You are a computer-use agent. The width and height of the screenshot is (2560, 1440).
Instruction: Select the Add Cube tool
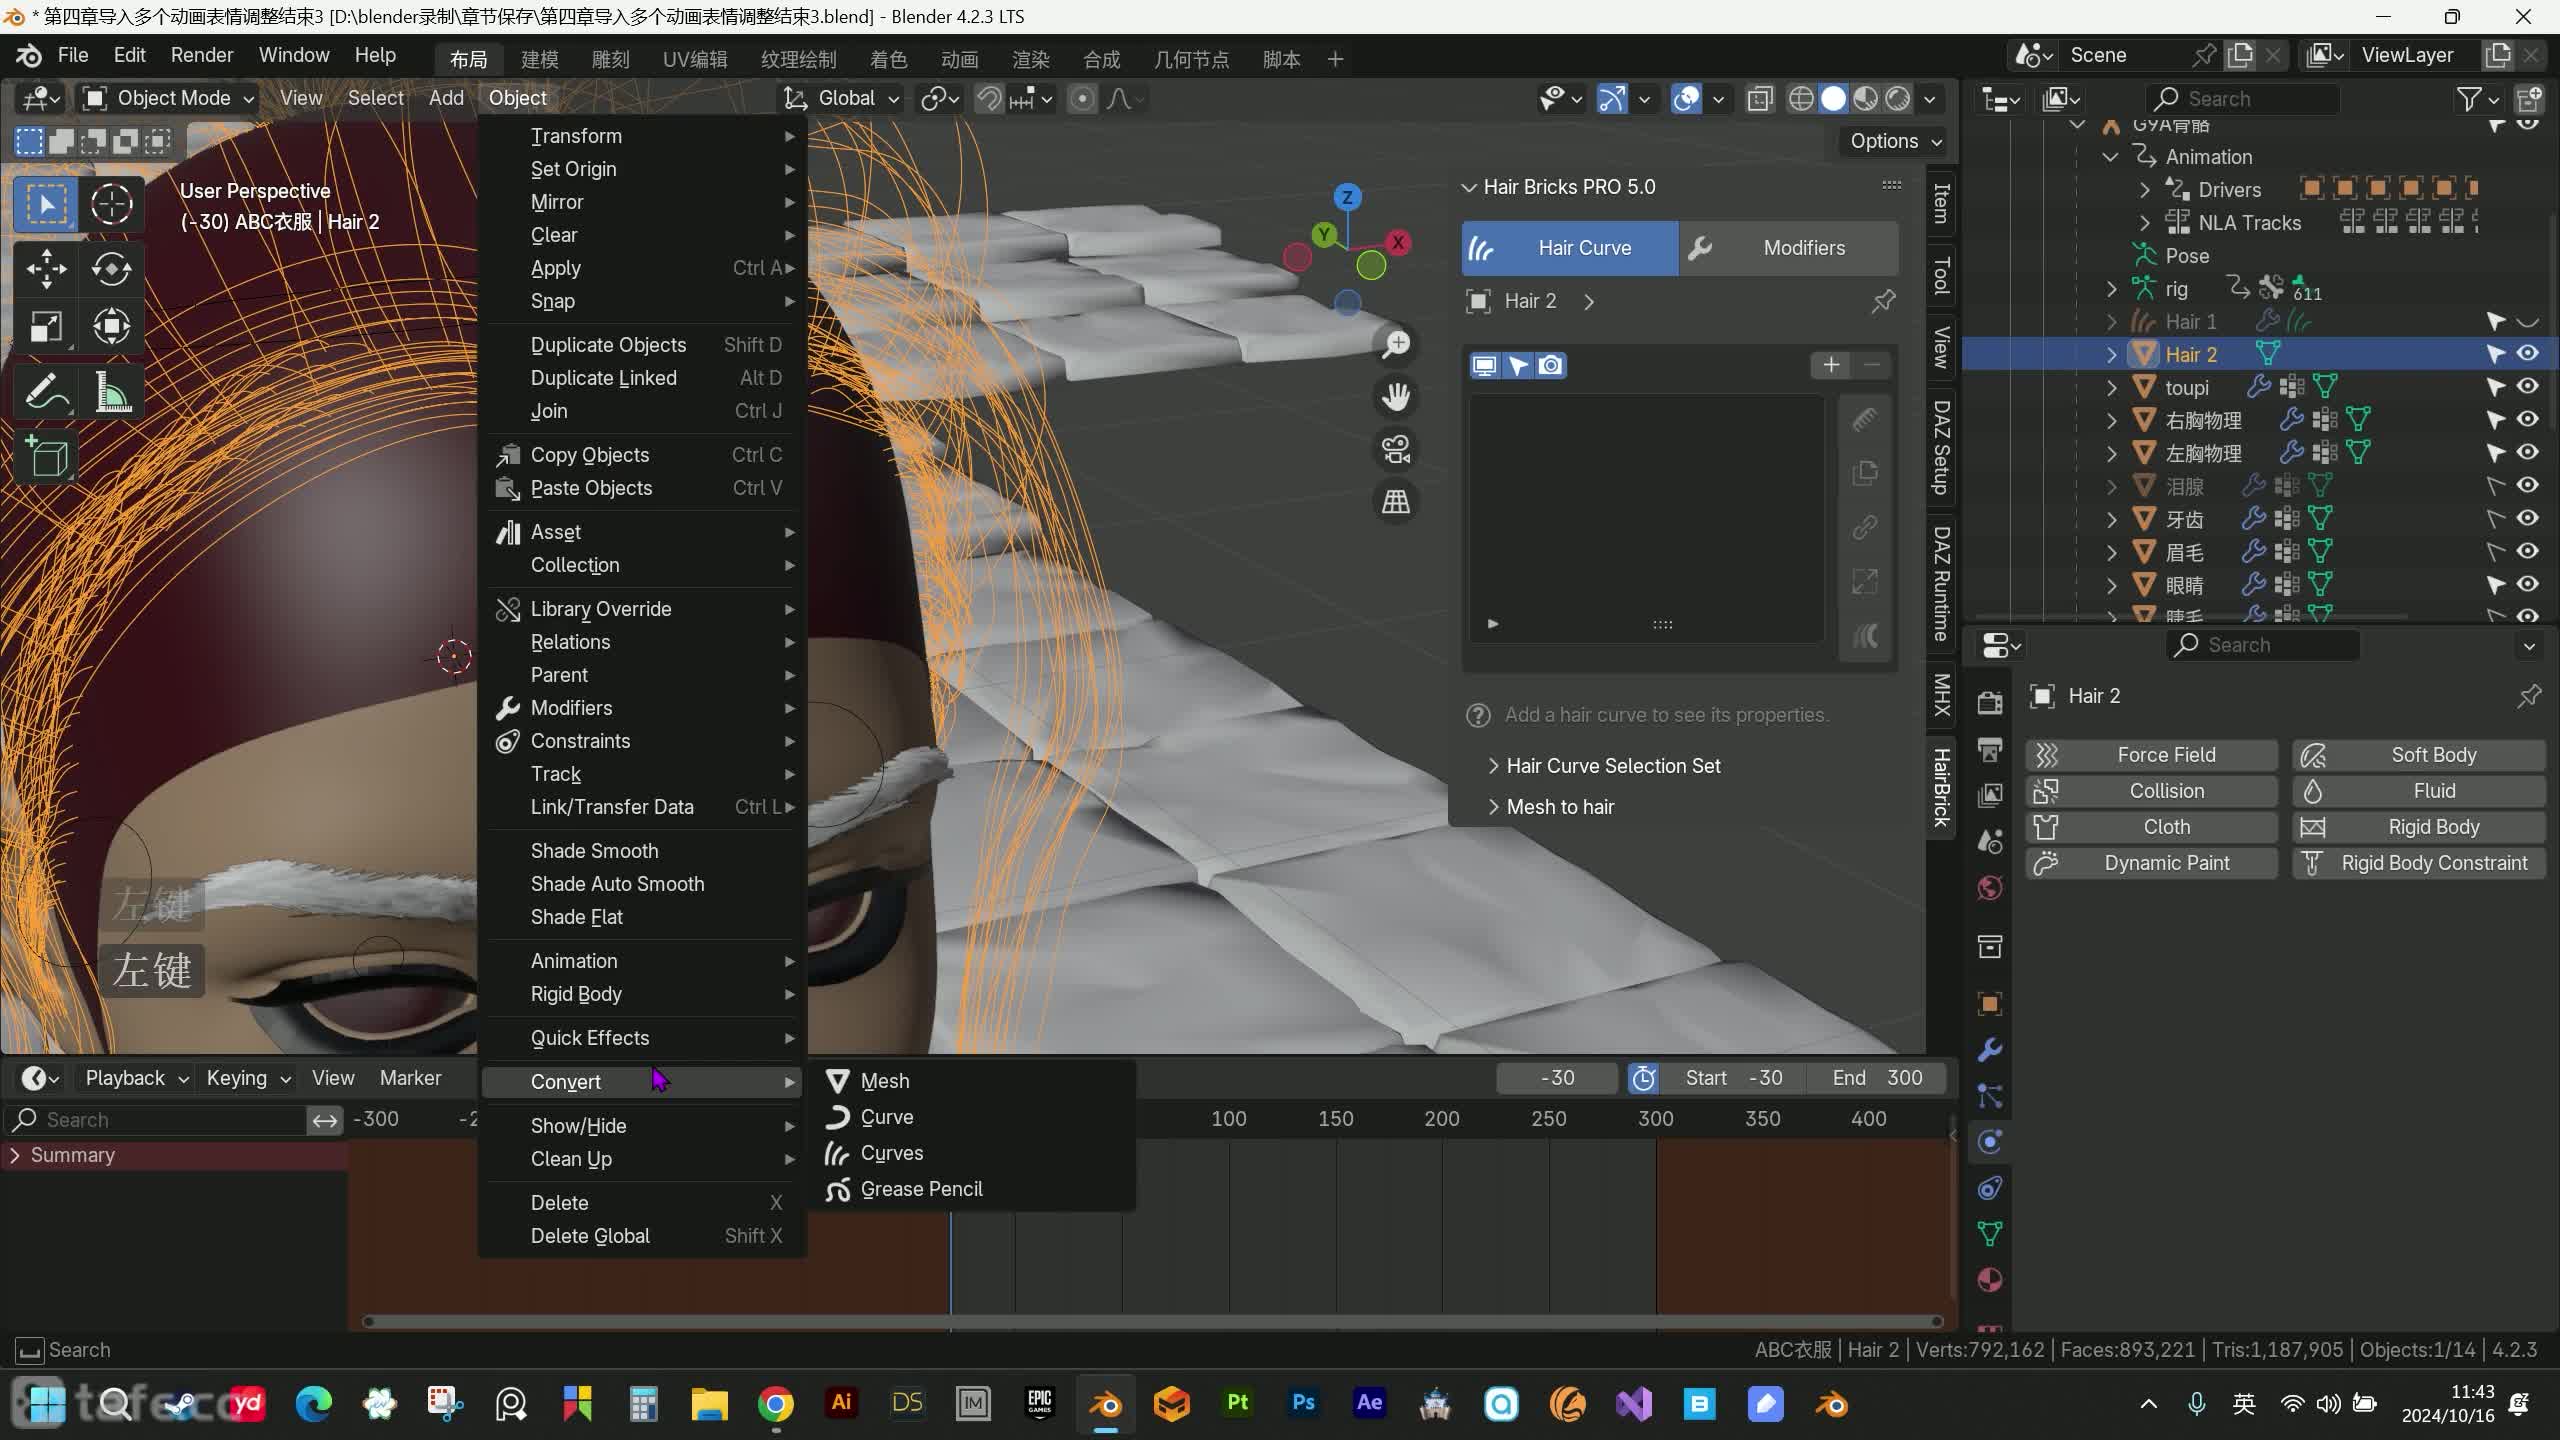46,457
